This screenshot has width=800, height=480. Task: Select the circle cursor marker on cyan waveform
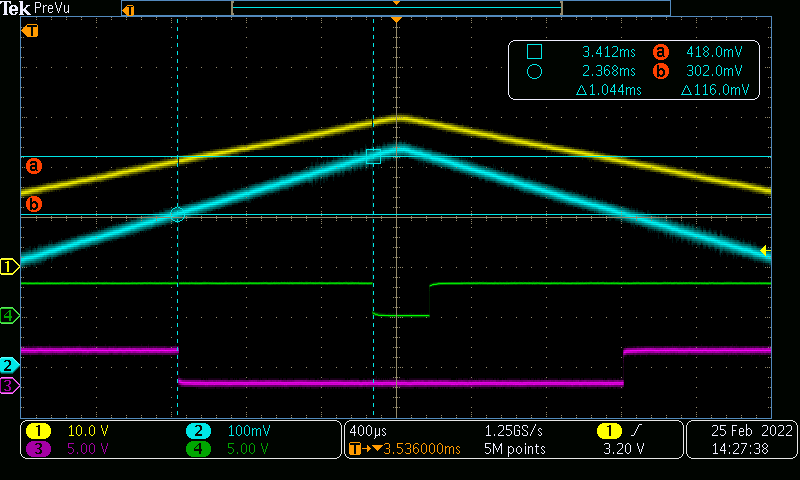177,214
